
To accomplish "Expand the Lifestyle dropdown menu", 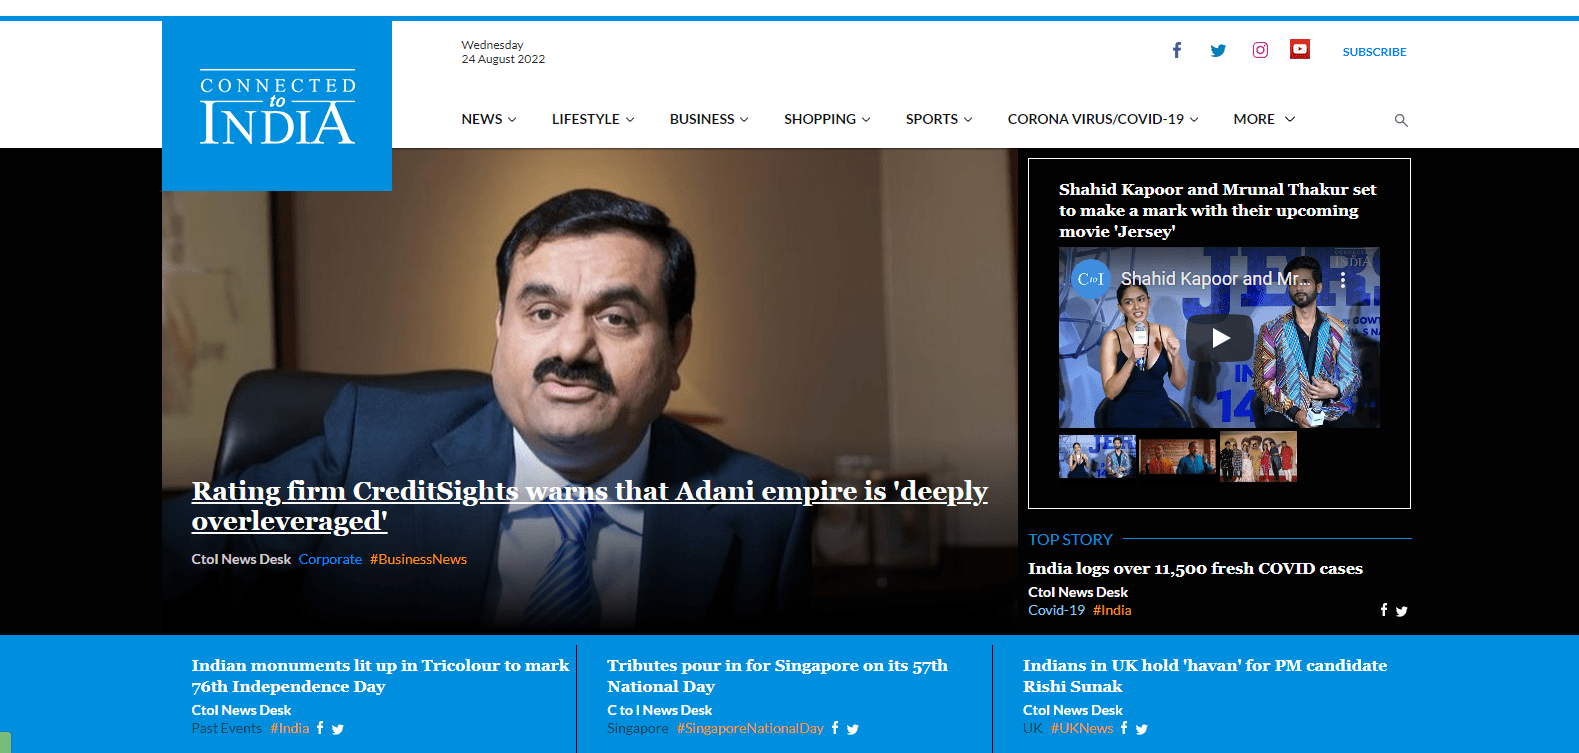I will click(x=593, y=119).
